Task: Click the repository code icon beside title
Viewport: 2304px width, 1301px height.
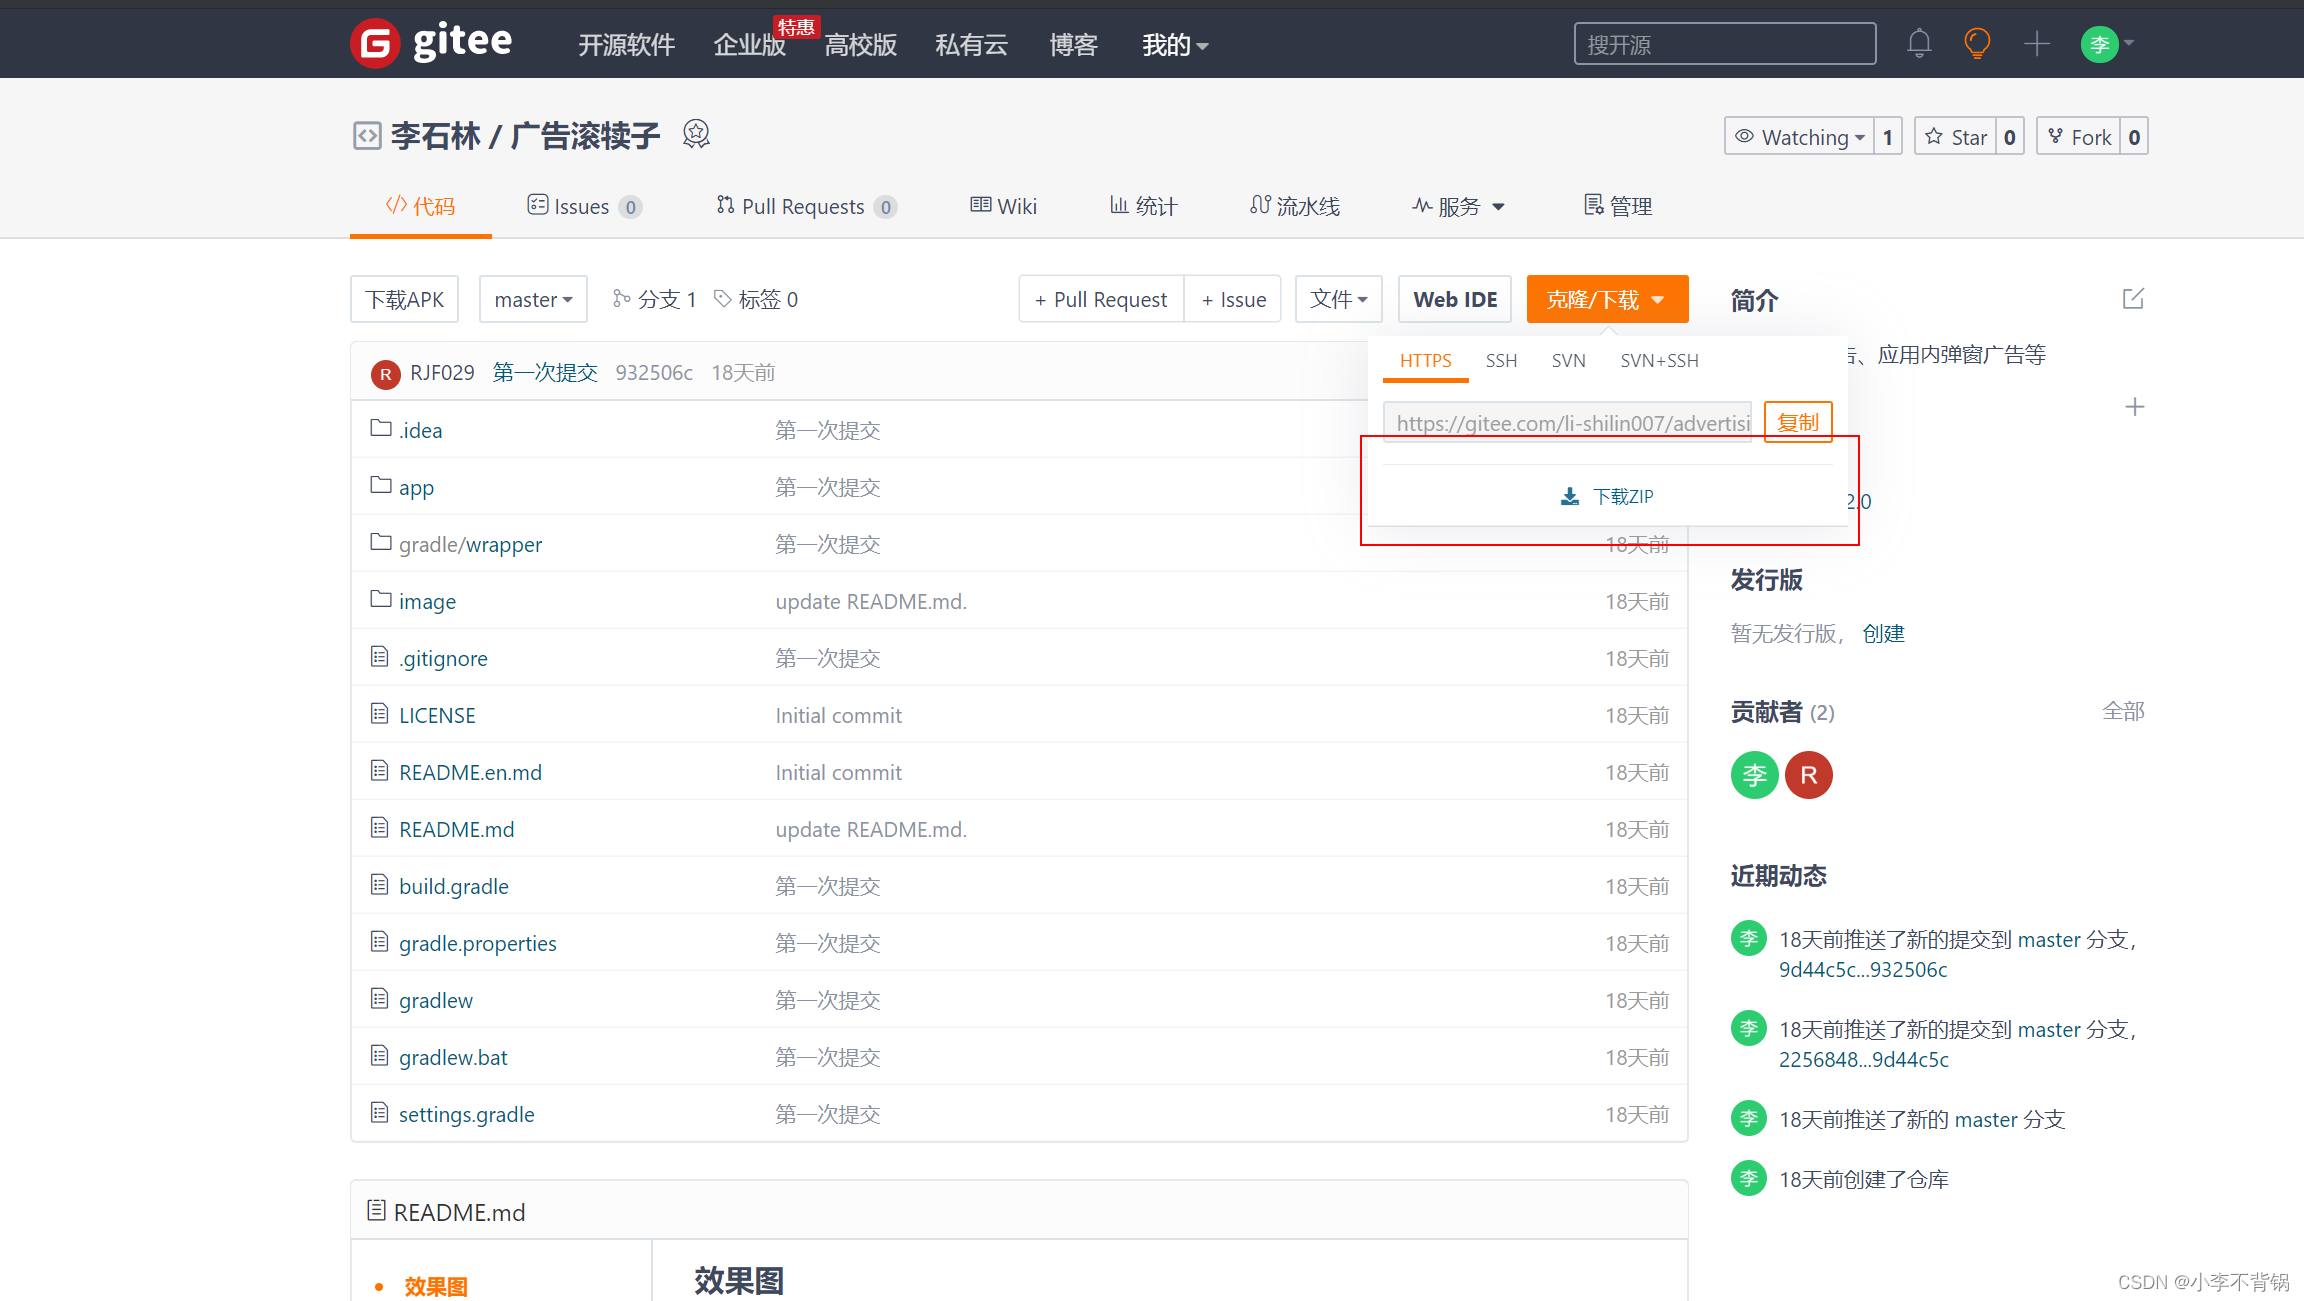Action: click(x=367, y=135)
